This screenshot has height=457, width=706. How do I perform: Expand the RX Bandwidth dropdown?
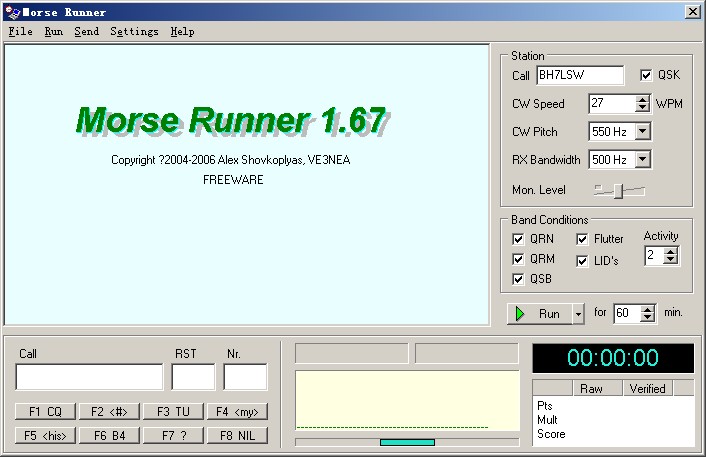coord(643,159)
